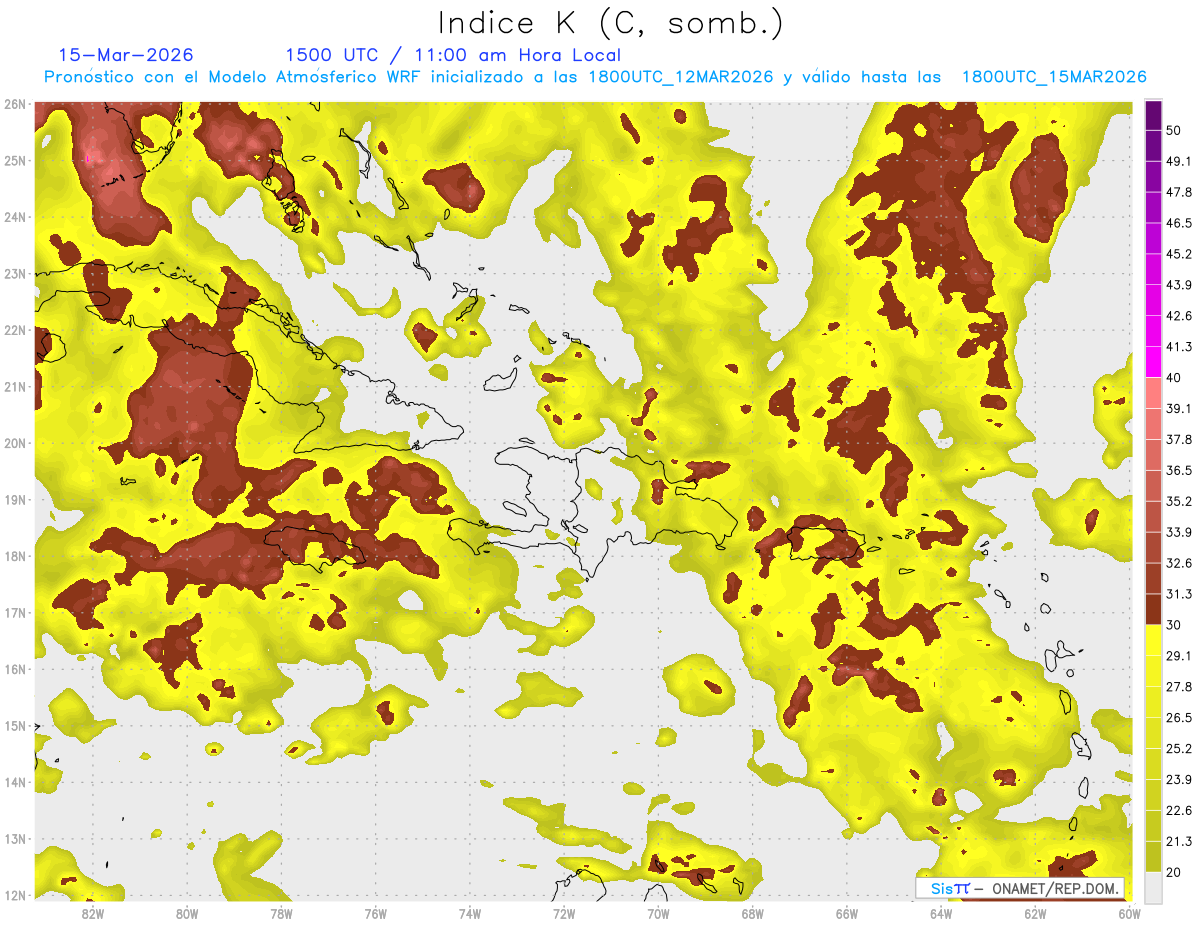
Task: Click the 76W longitude label
Action: coord(376,913)
